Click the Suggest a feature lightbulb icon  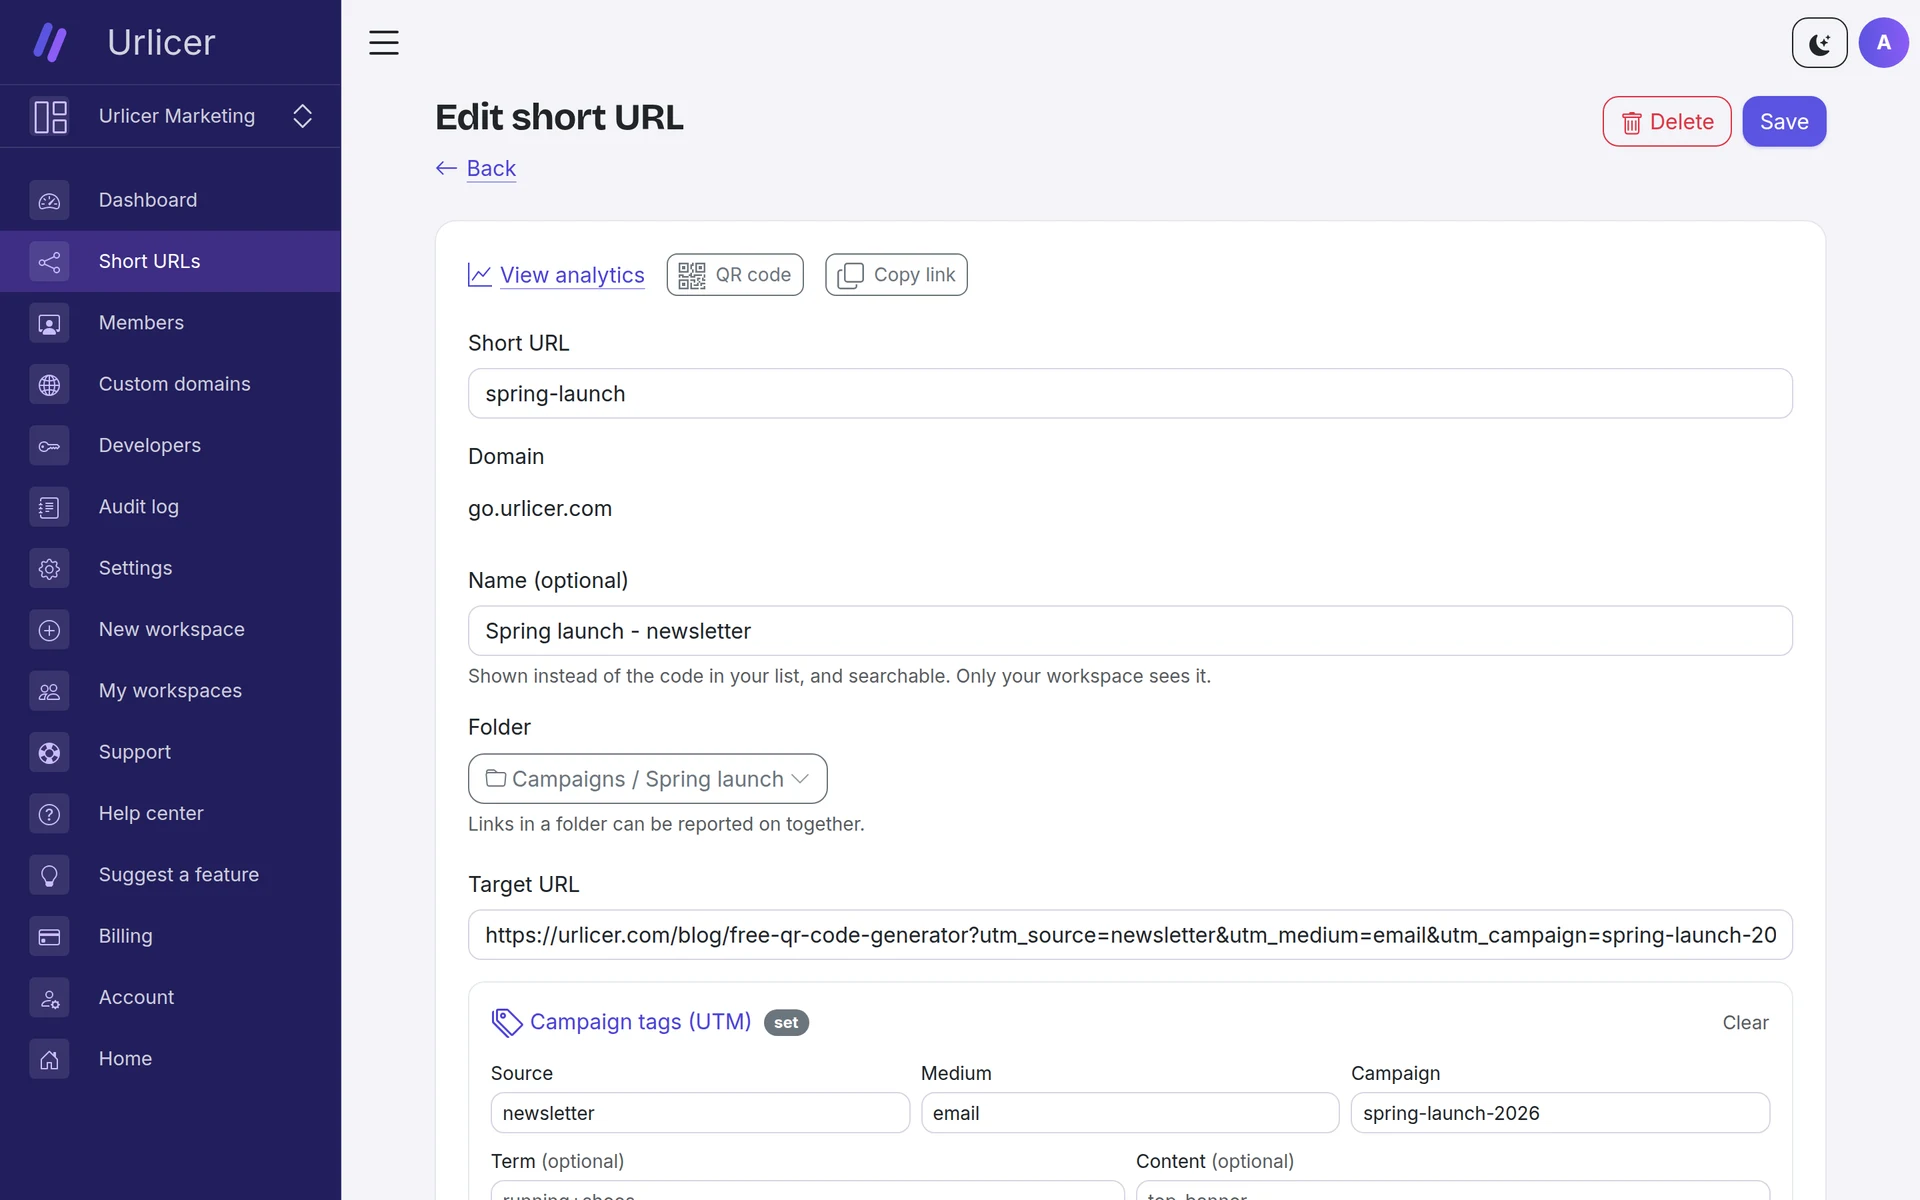[49, 875]
